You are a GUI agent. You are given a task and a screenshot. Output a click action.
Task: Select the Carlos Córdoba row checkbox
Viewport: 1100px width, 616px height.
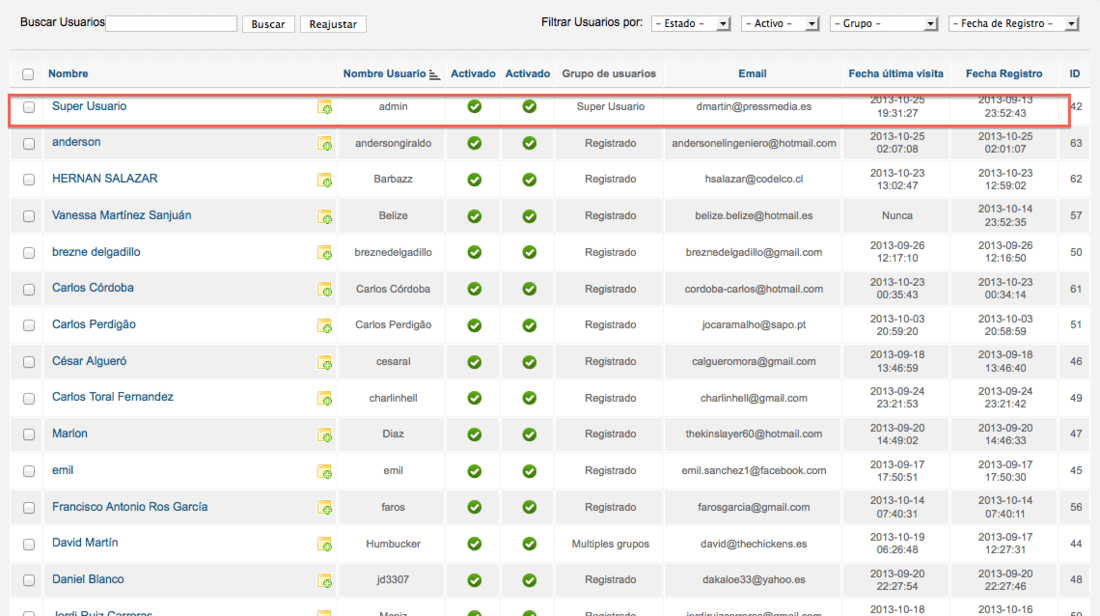click(x=29, y=289)
